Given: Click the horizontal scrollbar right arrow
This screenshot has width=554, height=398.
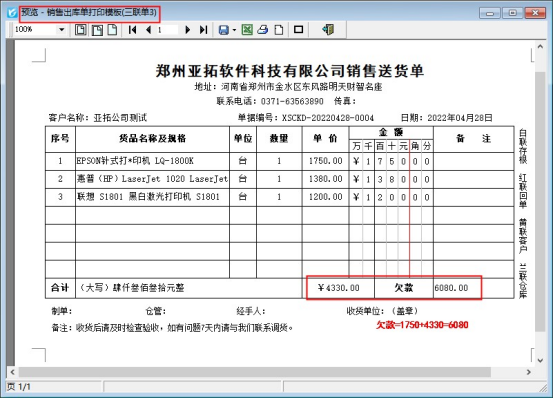Looking at the screenshot, I should click(529, 372).
